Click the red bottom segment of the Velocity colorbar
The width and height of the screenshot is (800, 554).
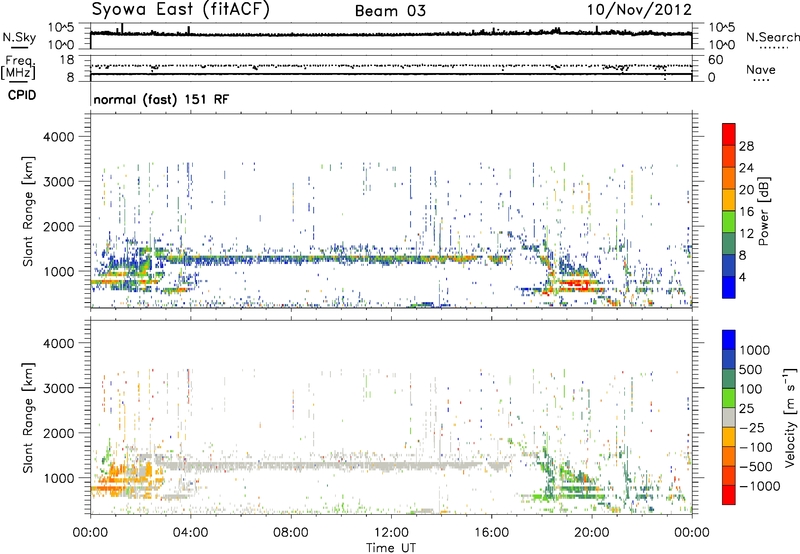tap(729, 495)
